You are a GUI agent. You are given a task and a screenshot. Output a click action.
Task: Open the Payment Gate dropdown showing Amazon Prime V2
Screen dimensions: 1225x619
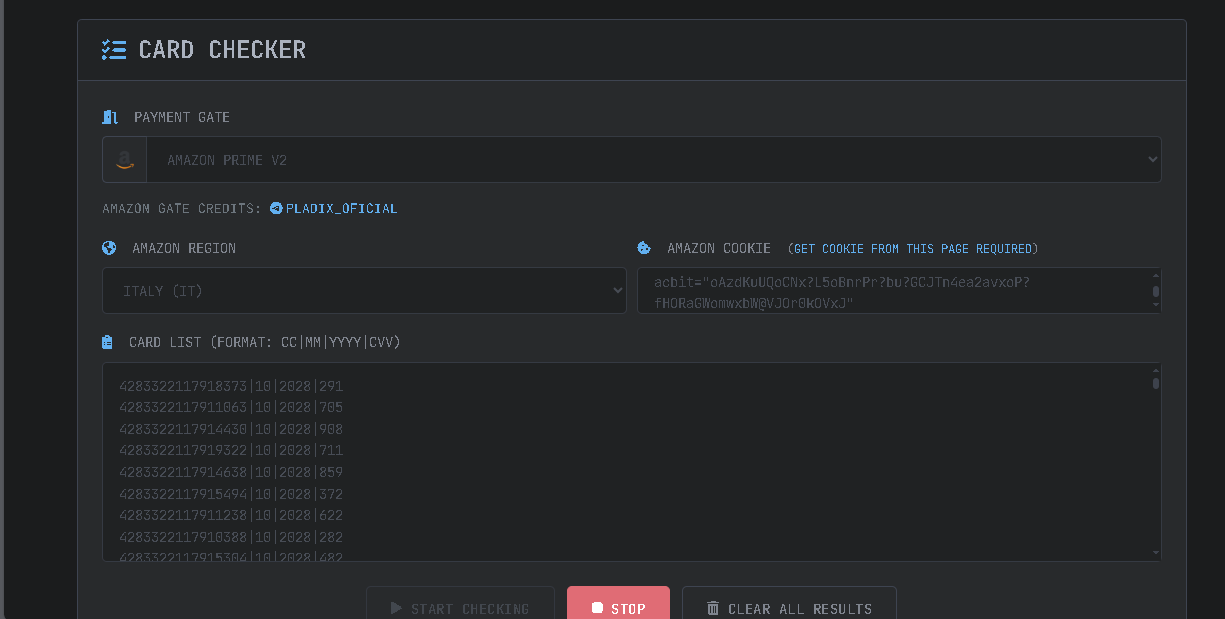click(x=654, y=160)
